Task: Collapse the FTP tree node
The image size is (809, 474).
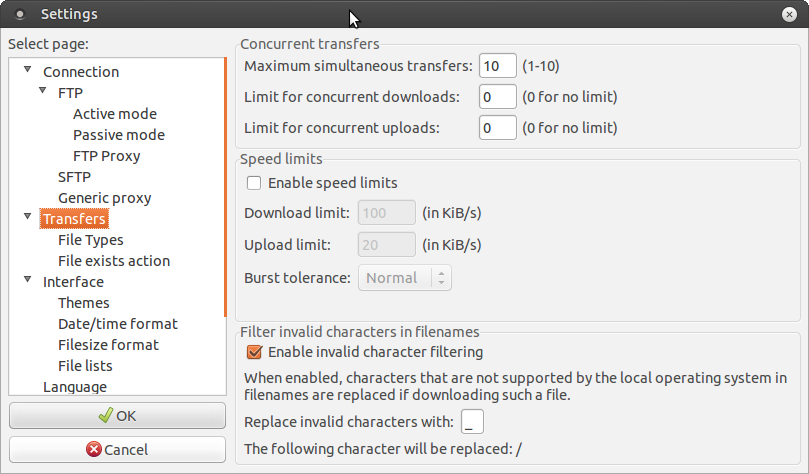Action: click(x=42, y=93)
